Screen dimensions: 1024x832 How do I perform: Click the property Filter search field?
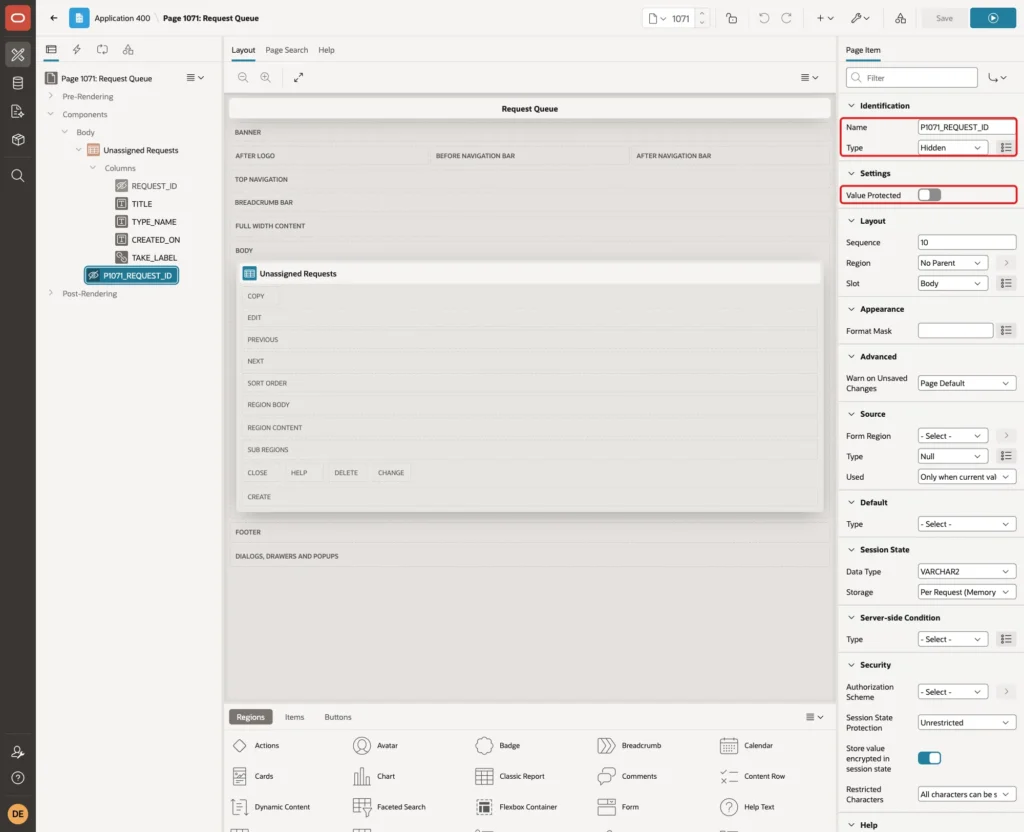tap(912, 78)
